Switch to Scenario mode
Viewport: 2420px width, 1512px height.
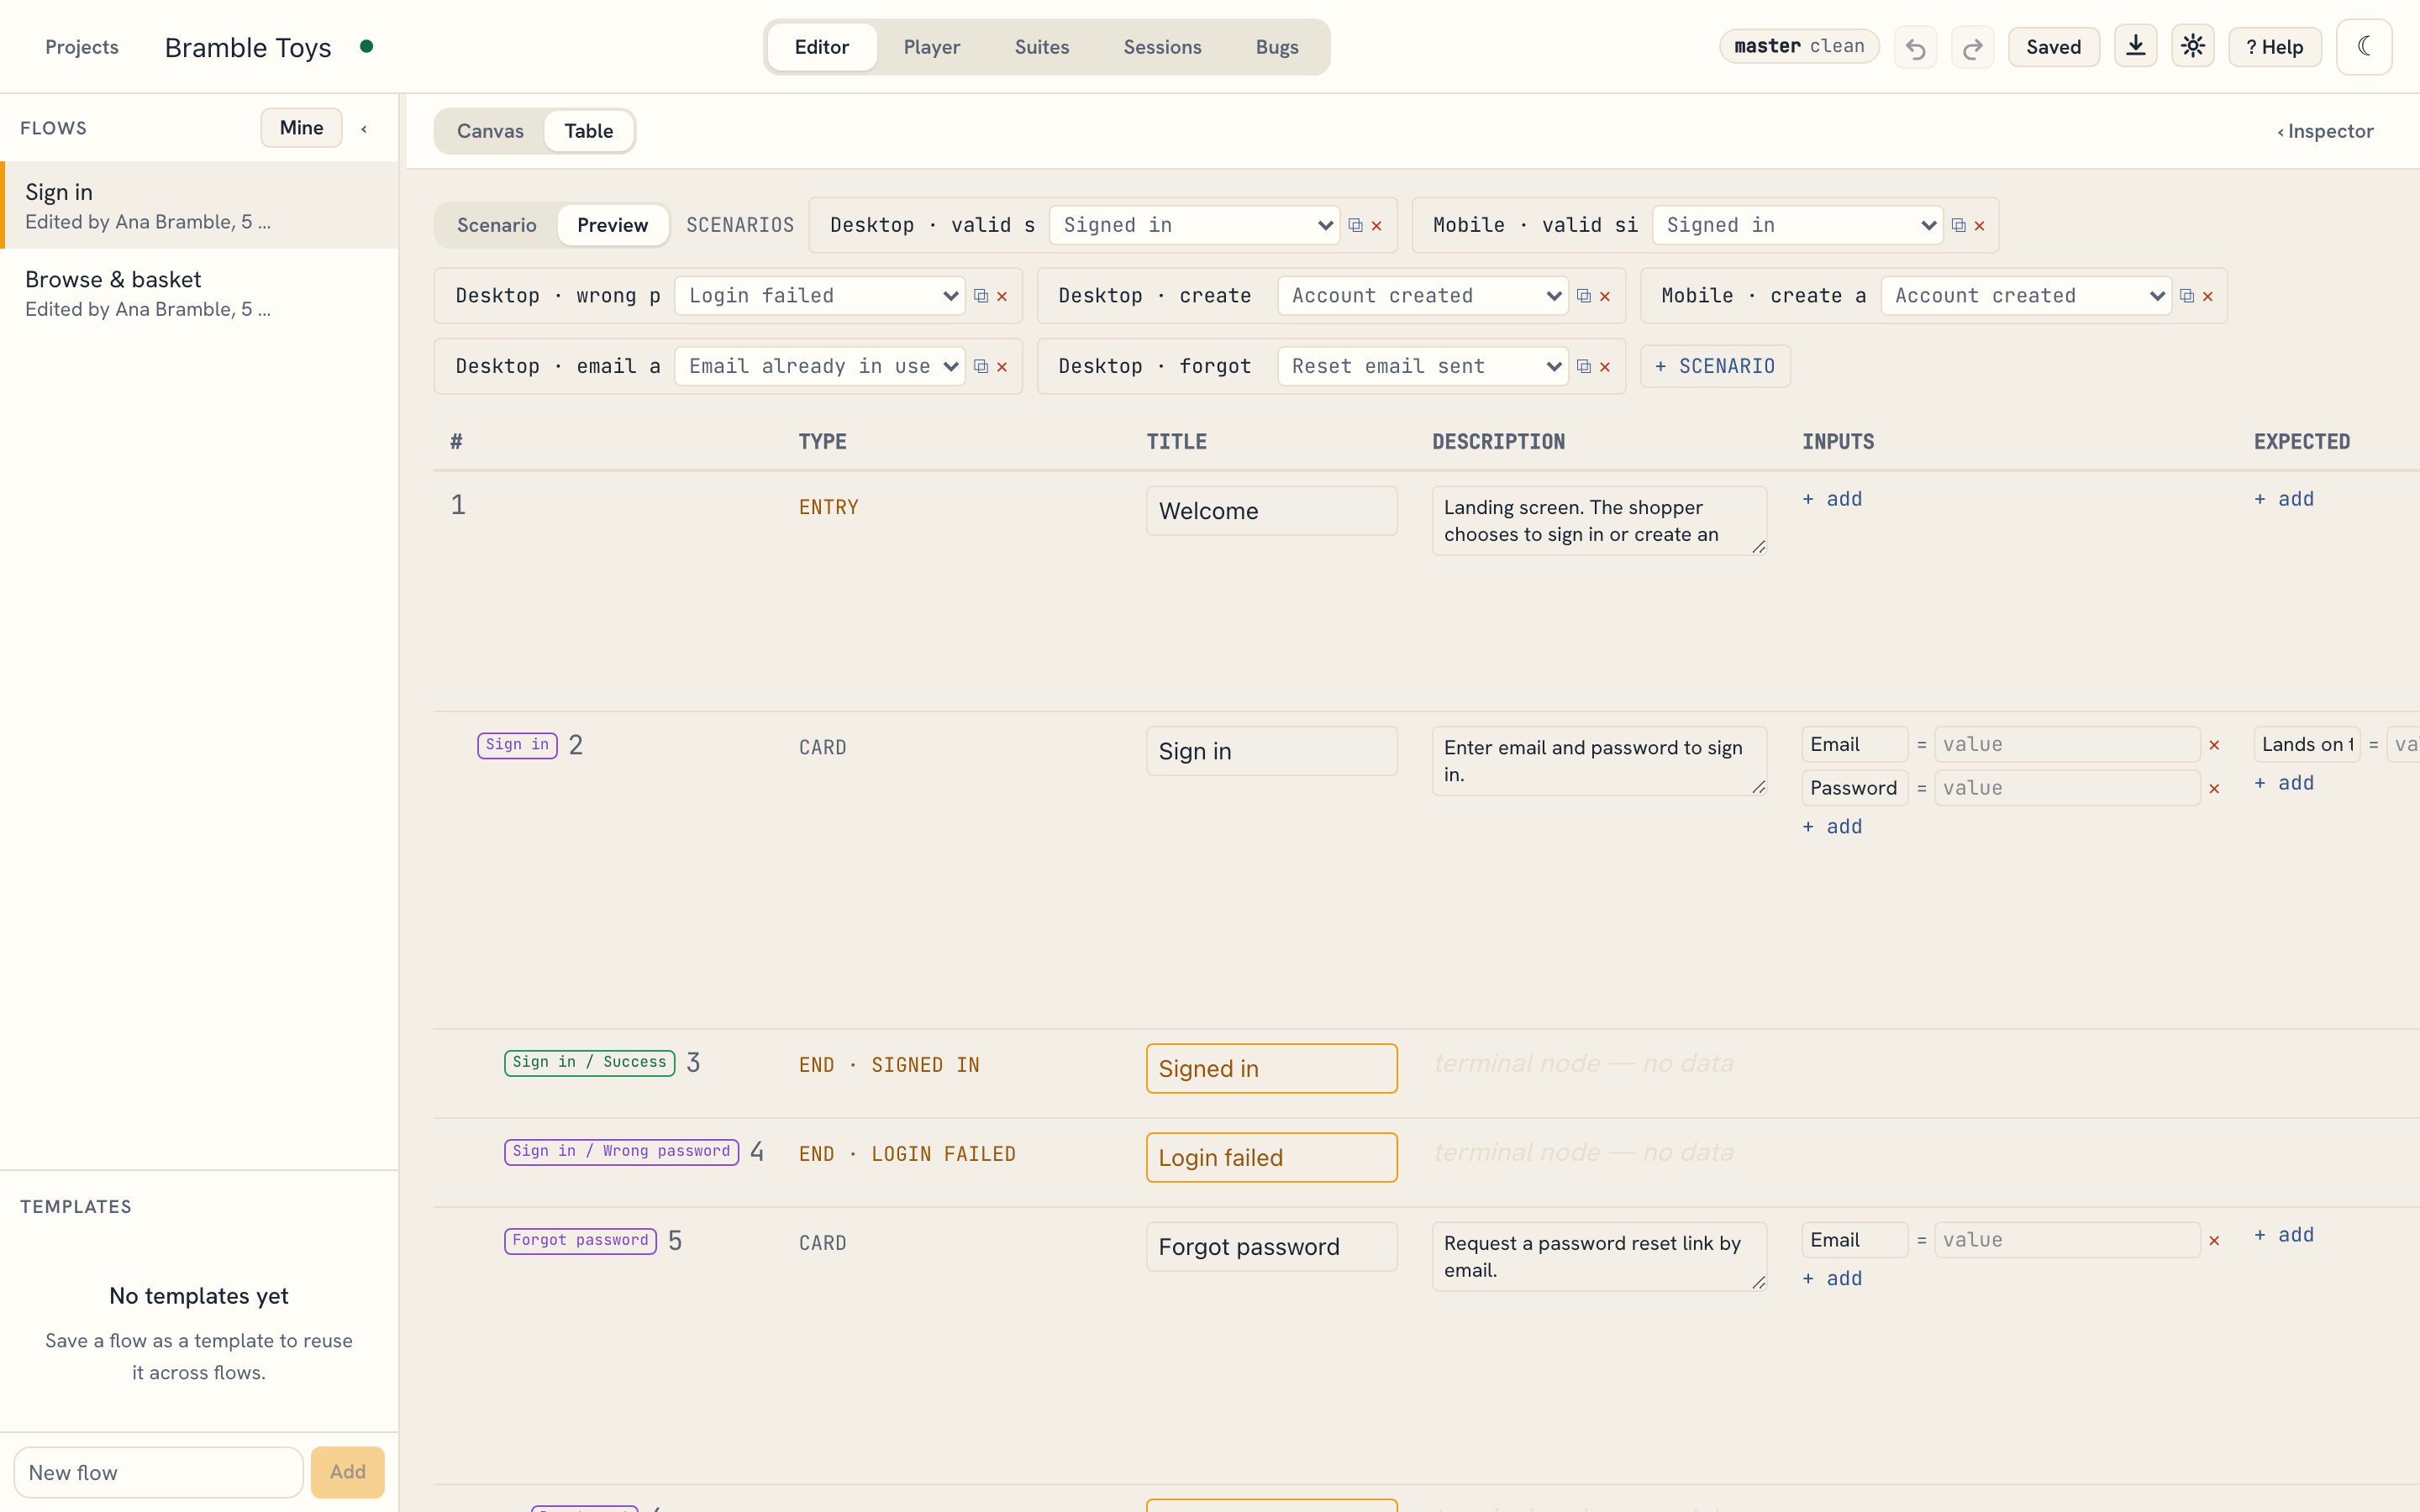496,225
